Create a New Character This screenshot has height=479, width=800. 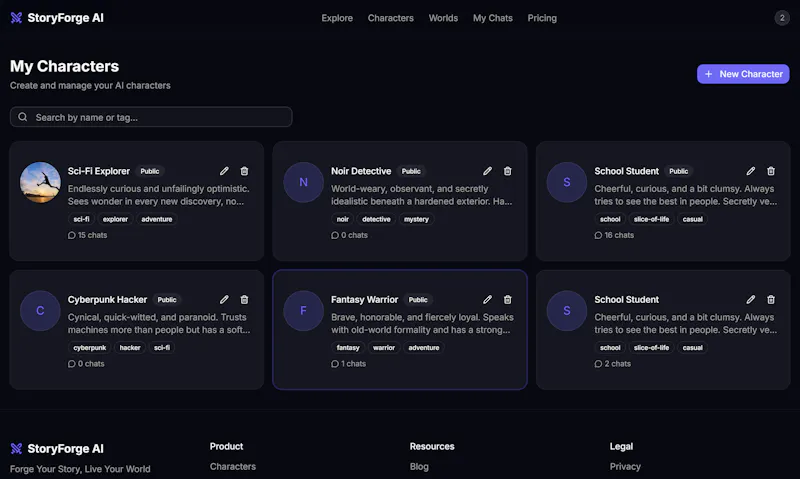[743, 74]
